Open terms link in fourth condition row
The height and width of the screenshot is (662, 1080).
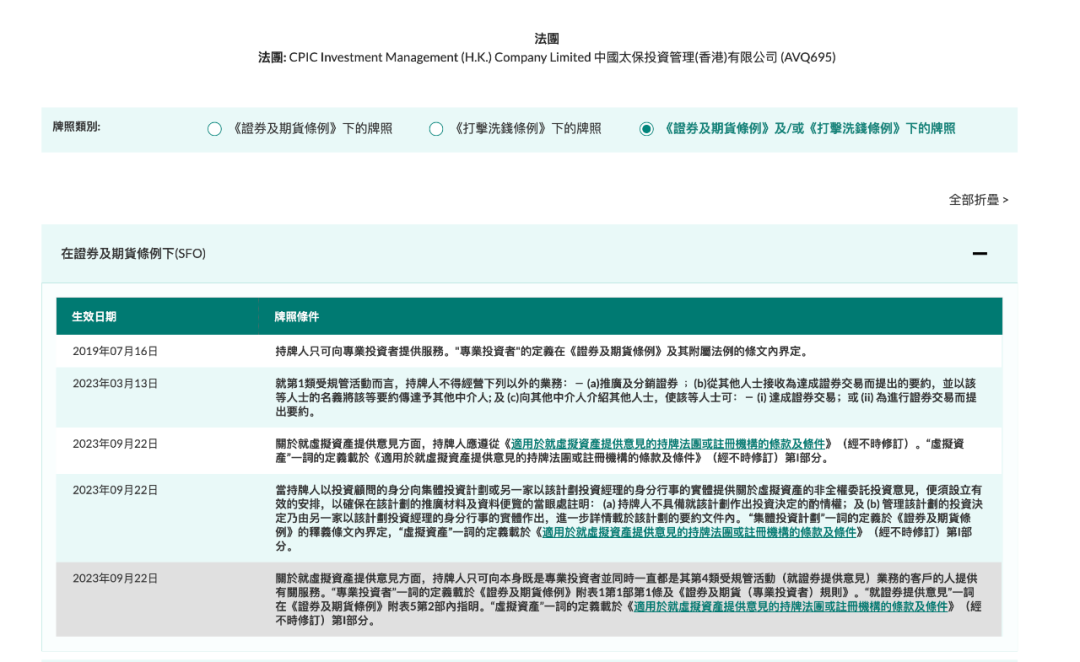(699, 532)
